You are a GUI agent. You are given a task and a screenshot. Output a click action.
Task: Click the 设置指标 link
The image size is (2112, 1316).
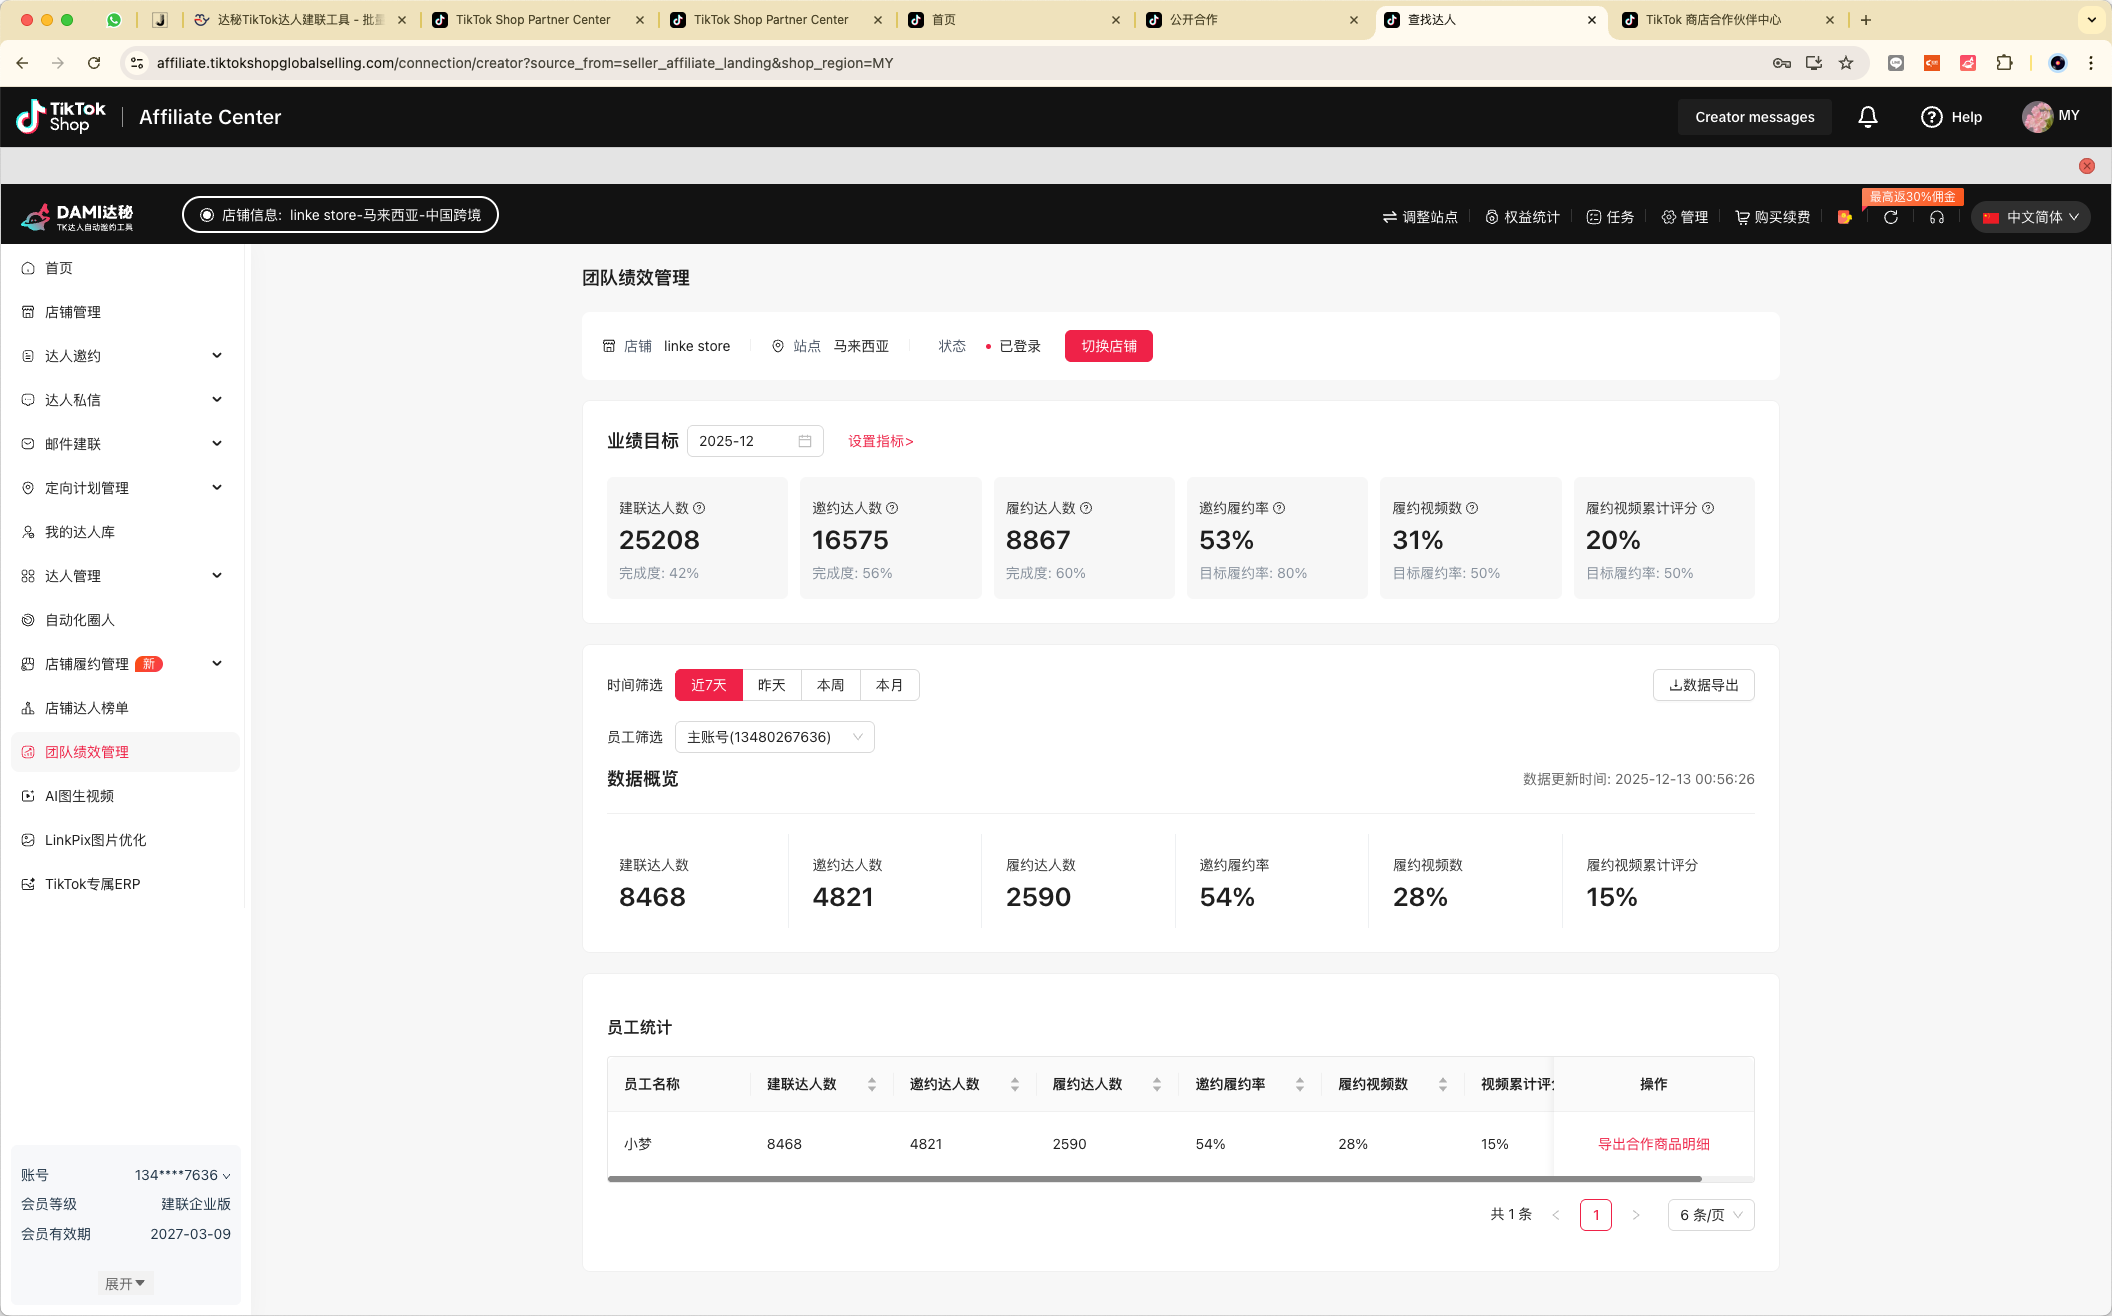[x=880, y=441]
